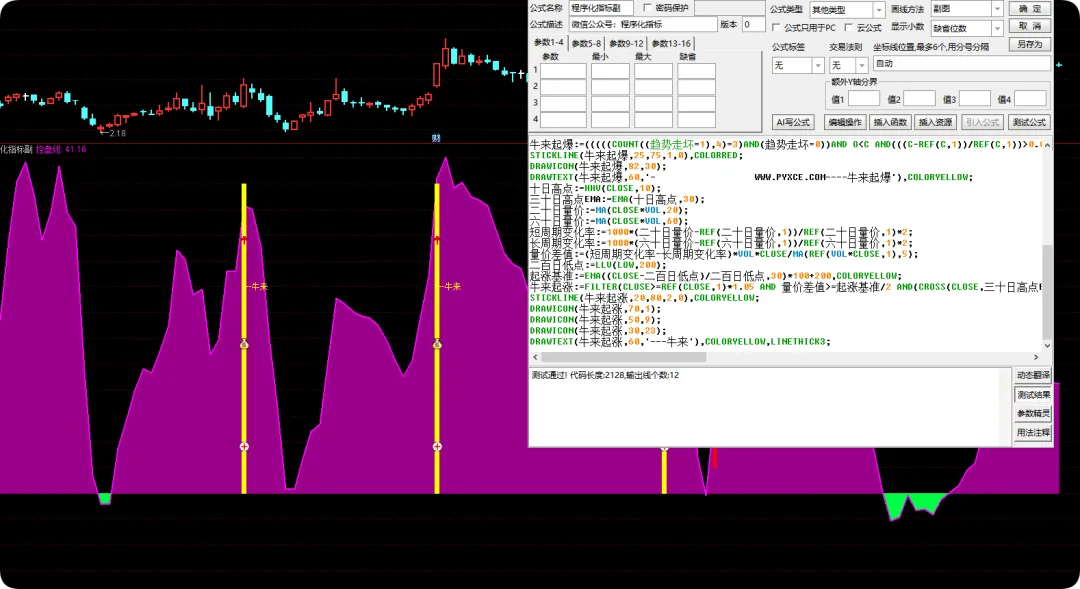Click the 插入资源 button
1080x589 pixels.
tap(935, 122)
